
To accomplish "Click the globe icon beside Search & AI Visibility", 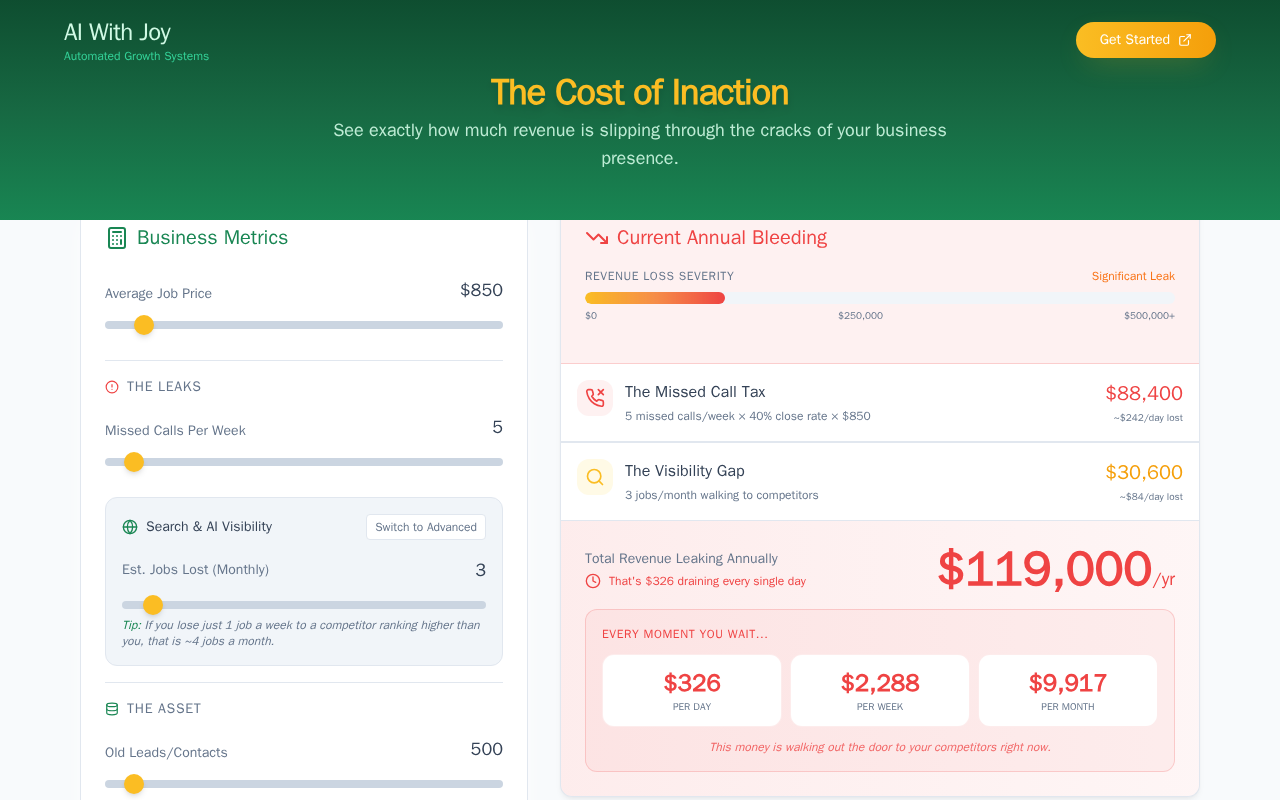I will click(x=130, y=527).
